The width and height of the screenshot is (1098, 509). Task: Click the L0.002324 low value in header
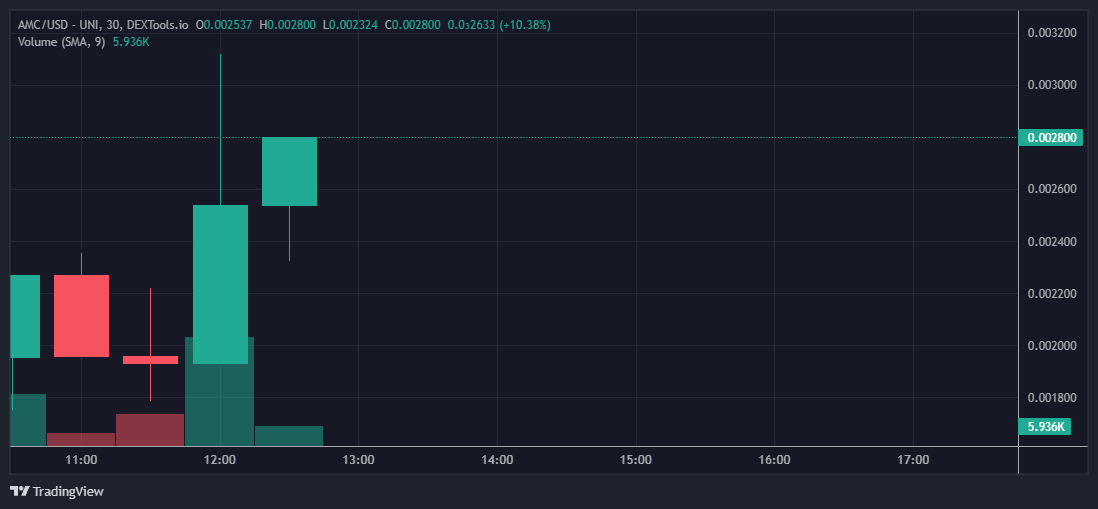click(x=350, y=25)
